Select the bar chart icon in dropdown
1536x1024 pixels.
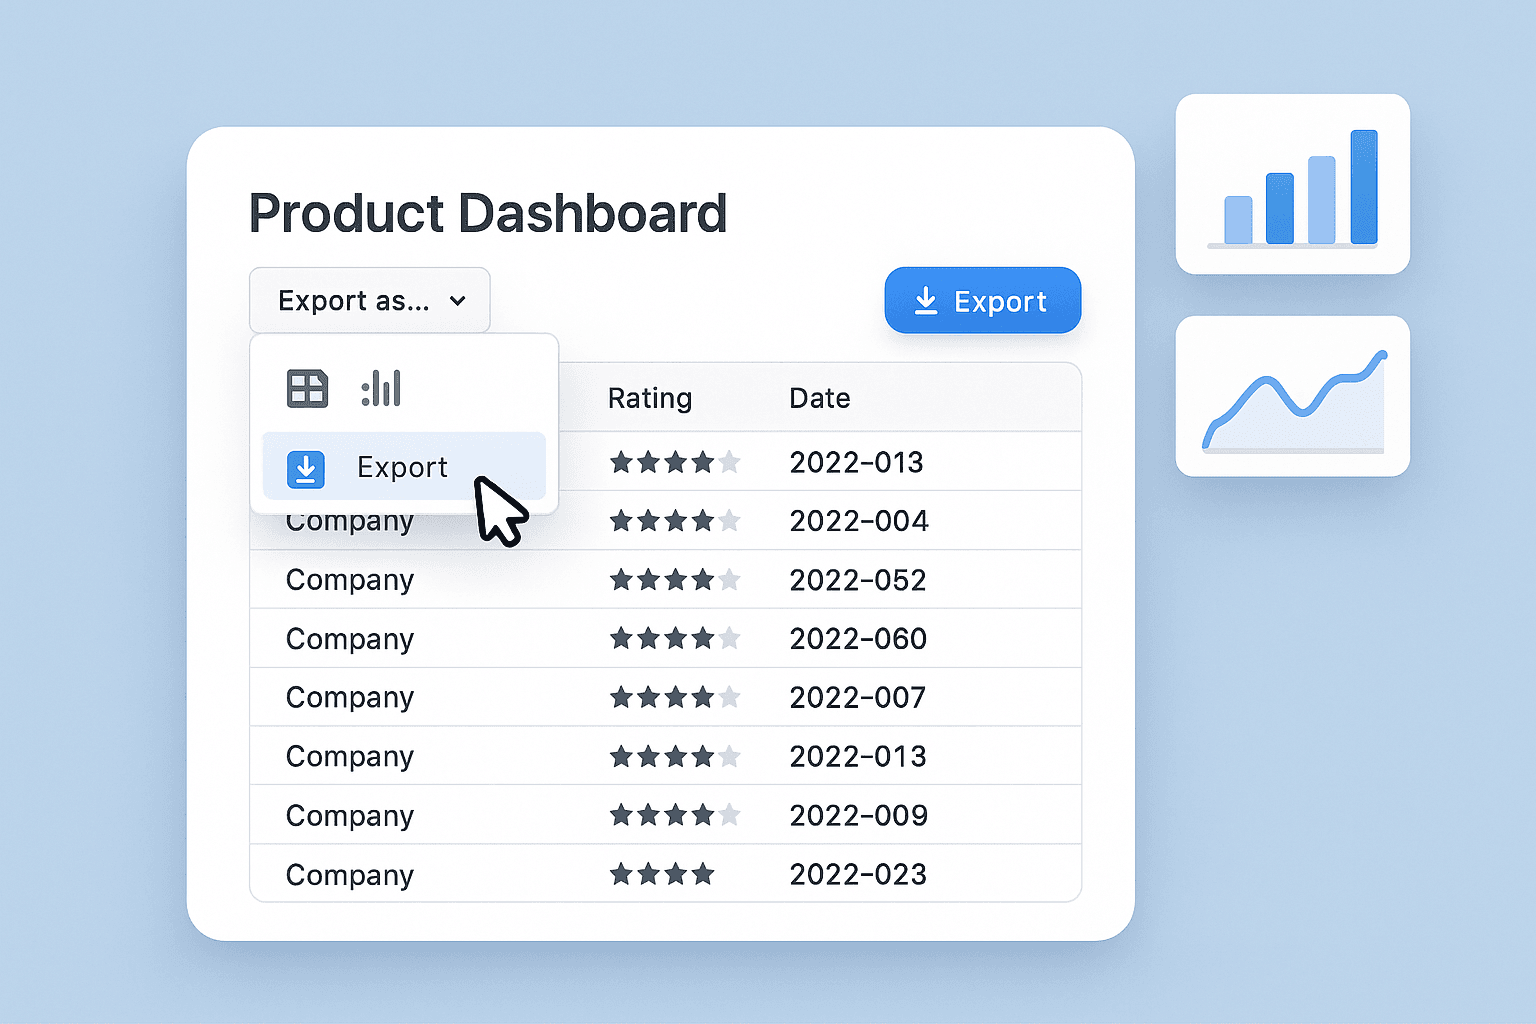click(x=381, y=388)
